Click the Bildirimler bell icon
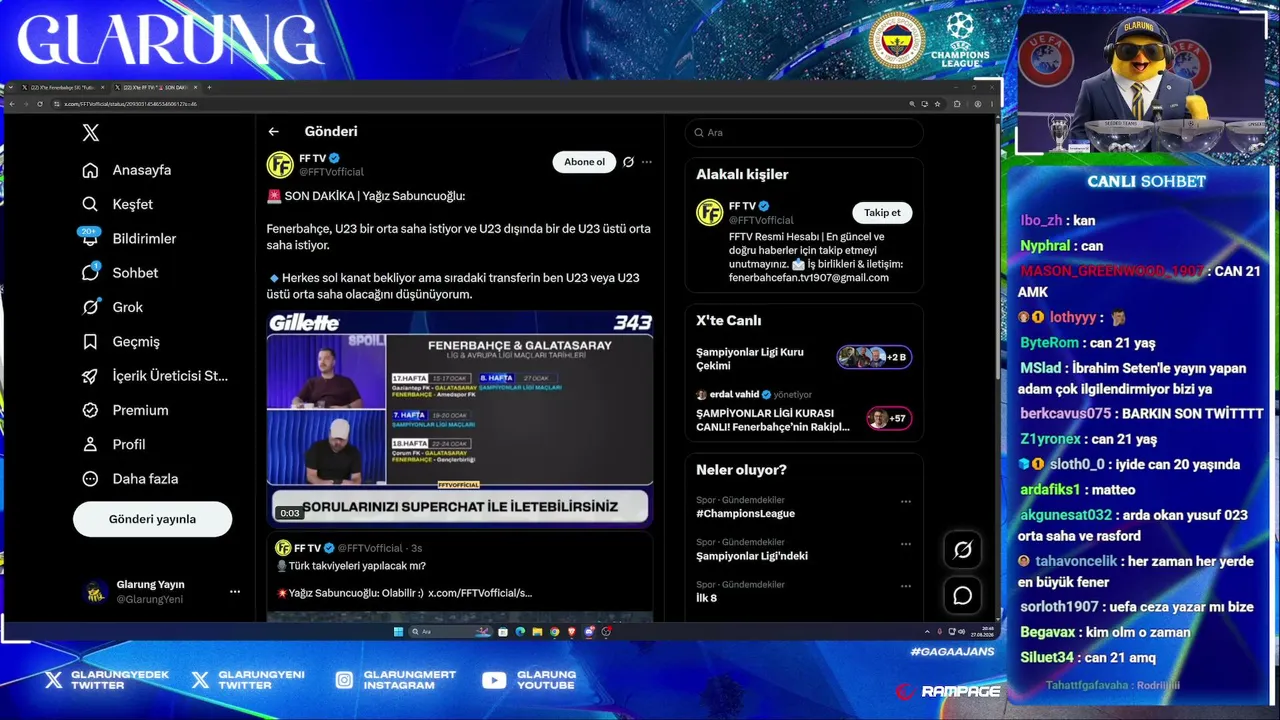 (91, 238)
